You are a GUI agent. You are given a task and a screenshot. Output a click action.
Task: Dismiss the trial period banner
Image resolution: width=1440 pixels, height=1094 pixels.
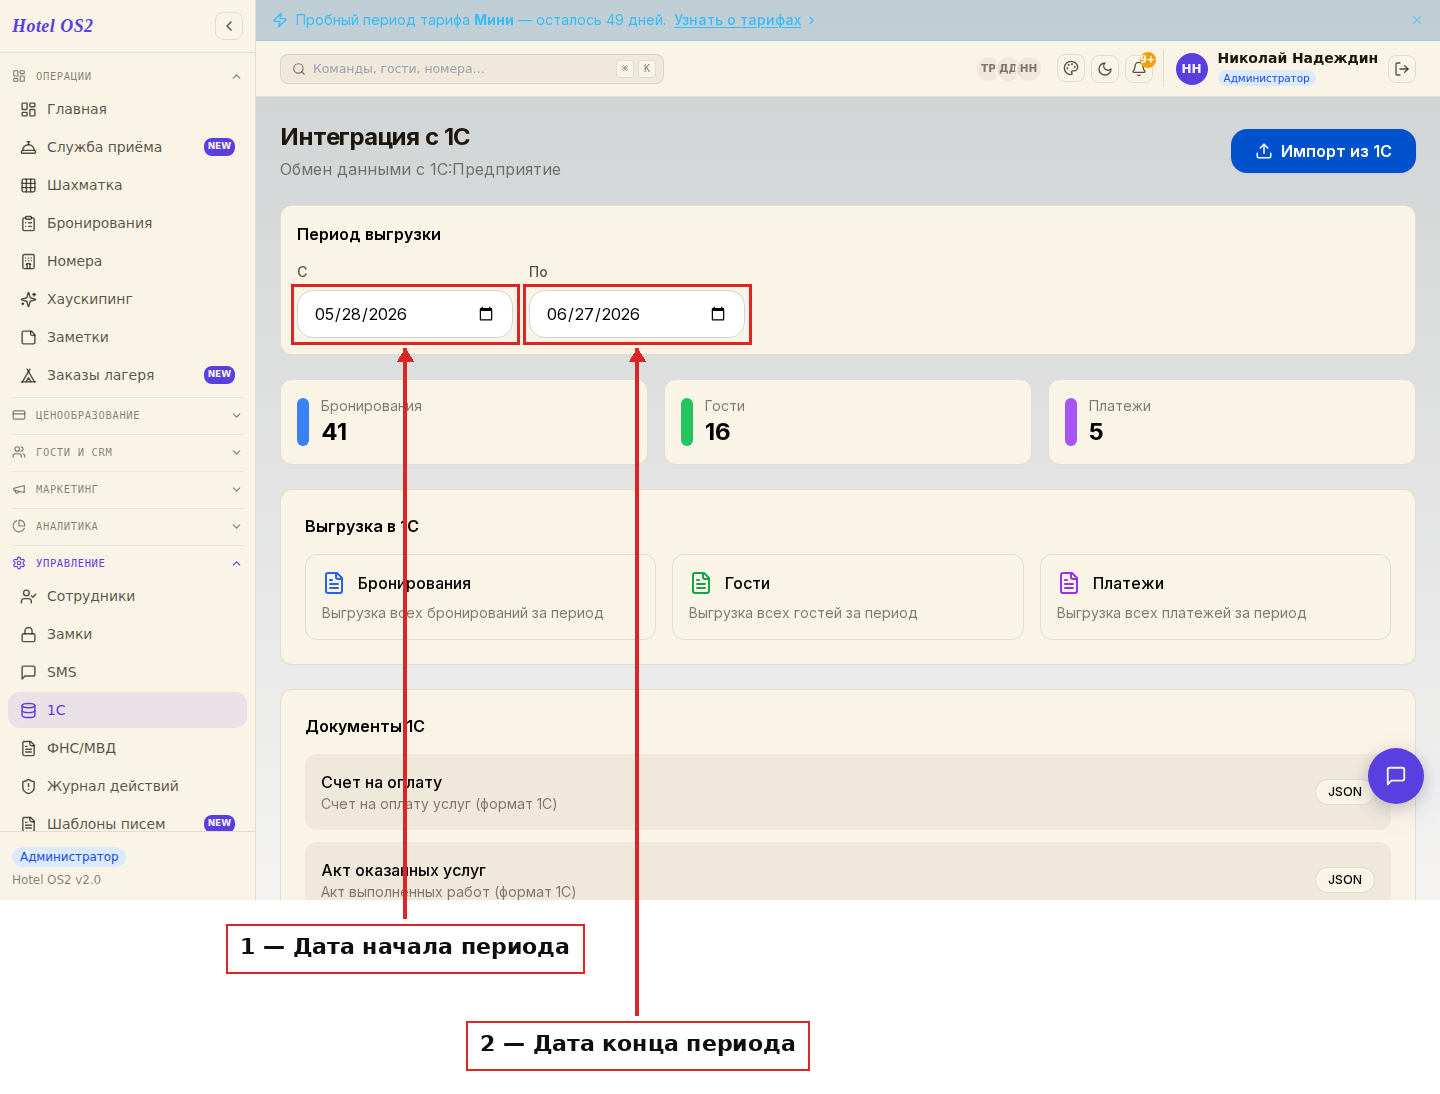click(1417, 20)
